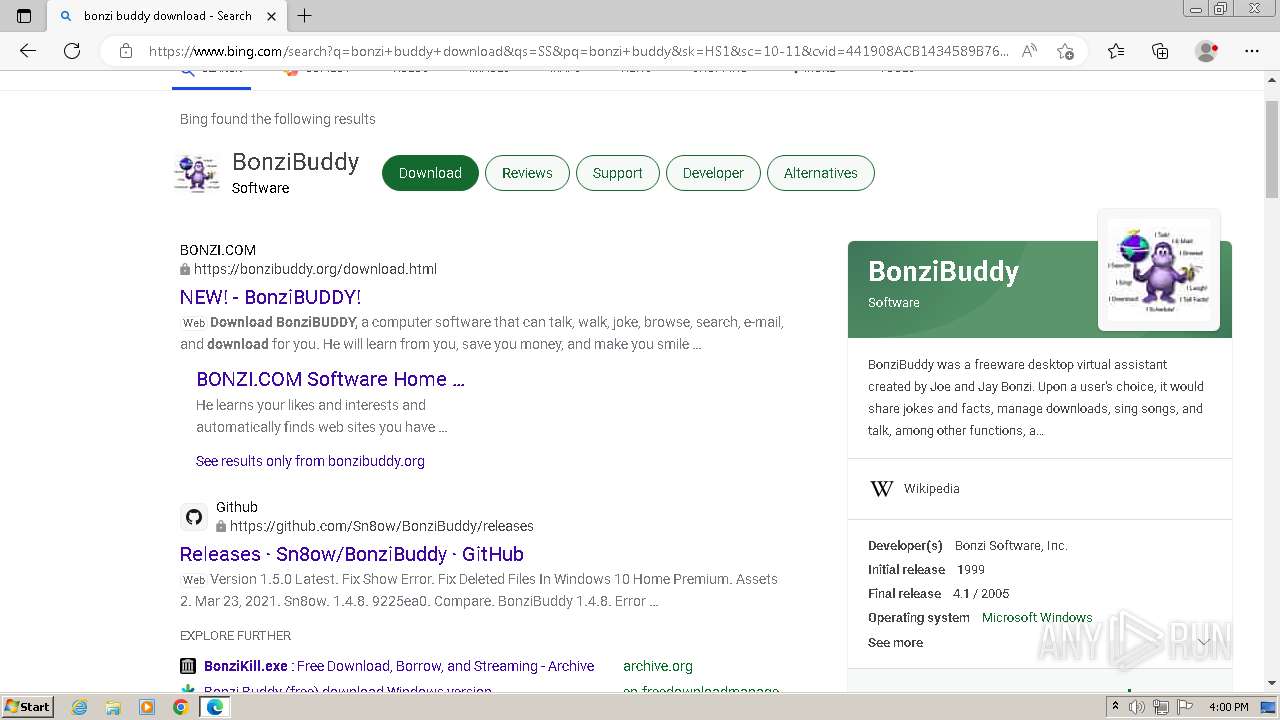Open a new tab with plus button

click(305, 15)
